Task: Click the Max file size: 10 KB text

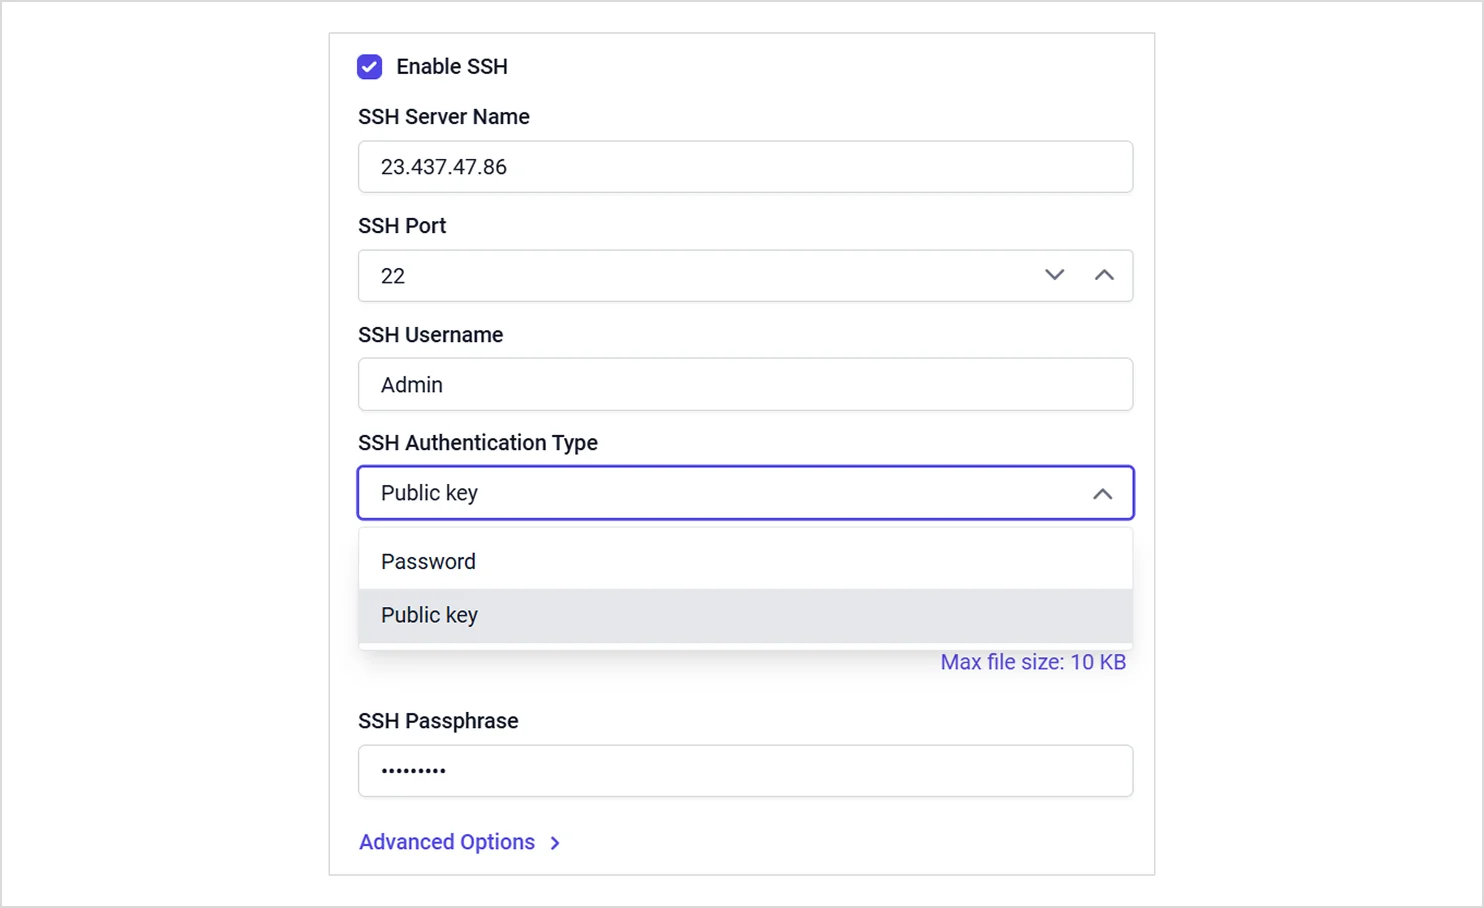Action: coord(1033,662)
